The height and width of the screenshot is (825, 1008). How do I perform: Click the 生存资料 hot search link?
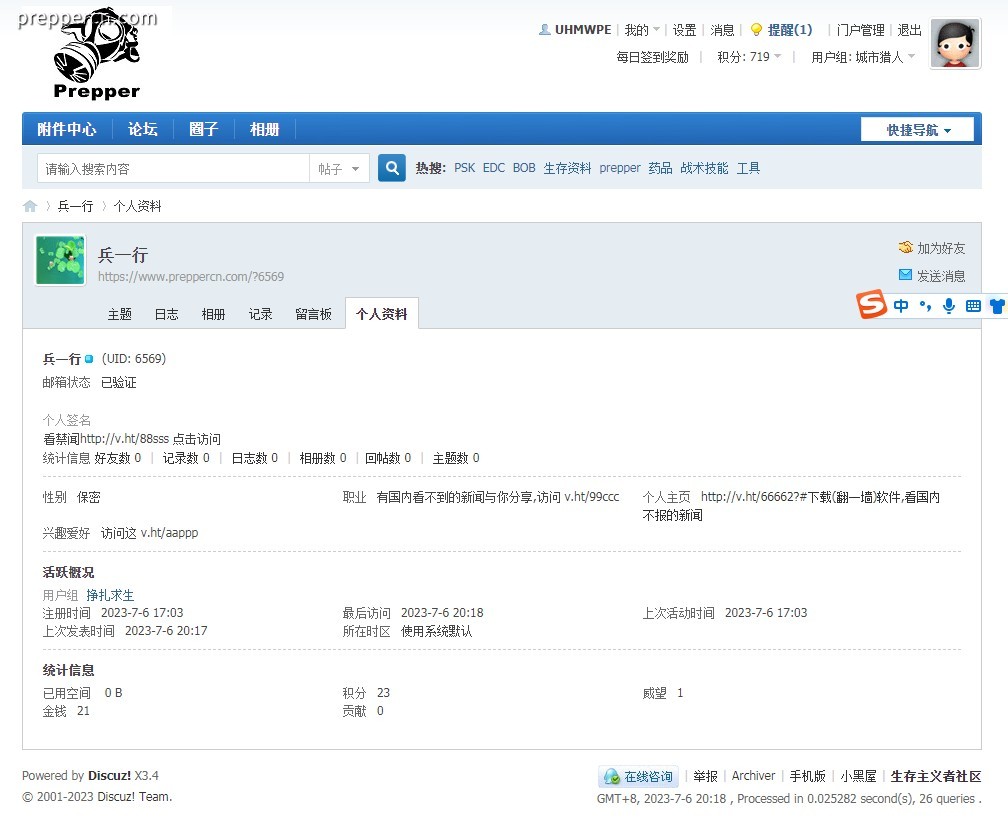(567, 168)
